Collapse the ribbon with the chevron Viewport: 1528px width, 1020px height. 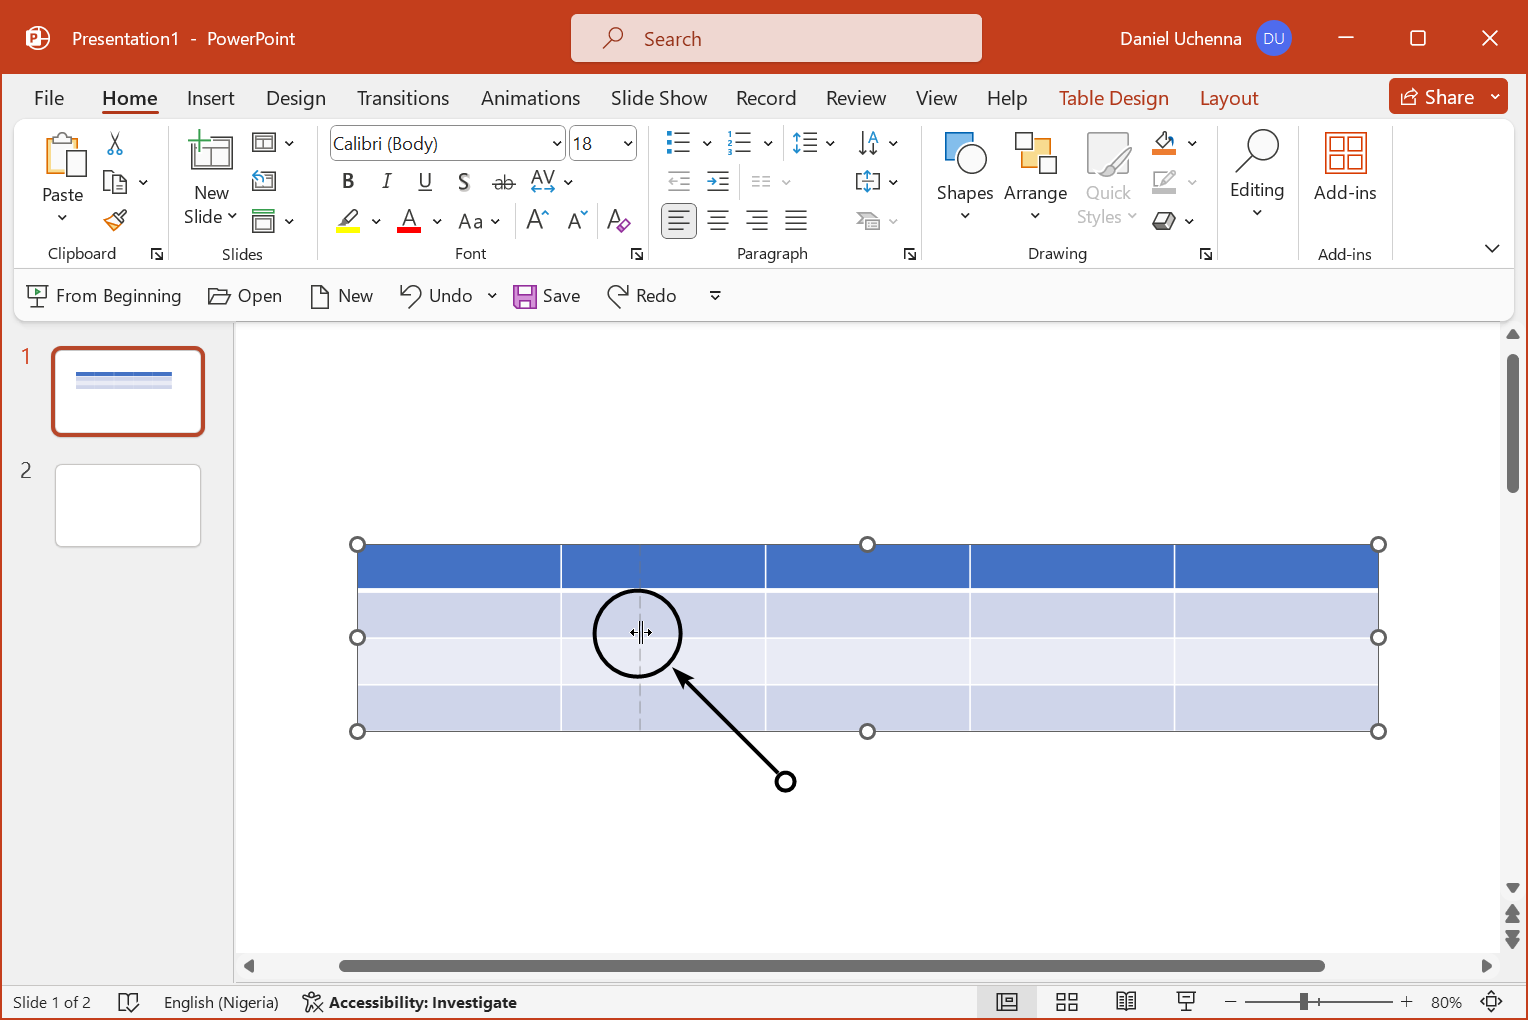coord(1492,248)
